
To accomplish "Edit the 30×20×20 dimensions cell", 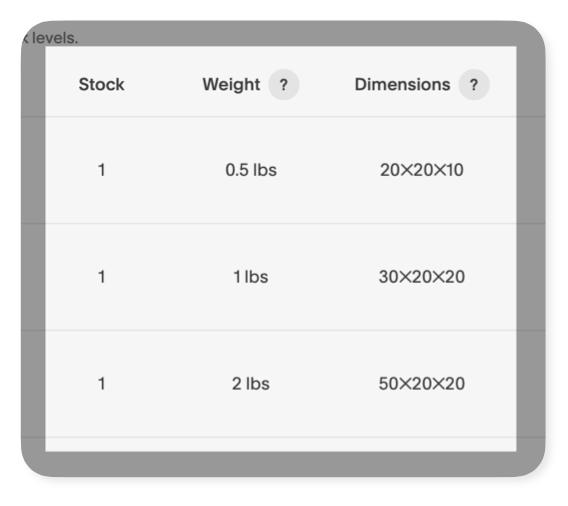I will (x=422, y=277).
